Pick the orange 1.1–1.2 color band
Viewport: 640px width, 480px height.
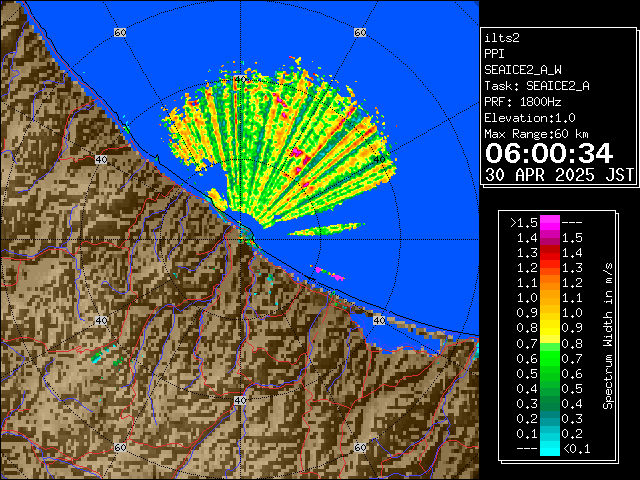pos(550,283)
